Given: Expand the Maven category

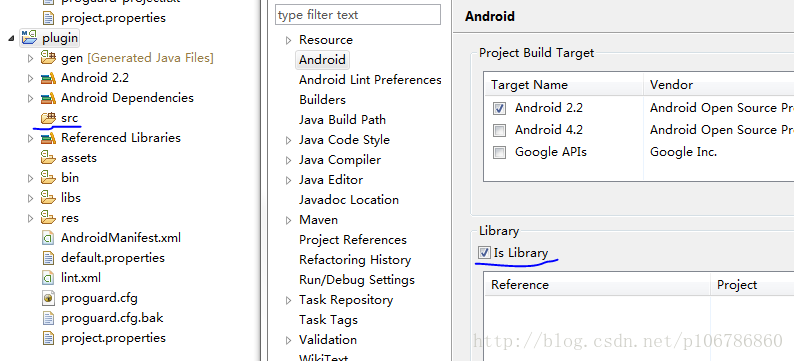Looking at the screenshot, I should [288, 220].
